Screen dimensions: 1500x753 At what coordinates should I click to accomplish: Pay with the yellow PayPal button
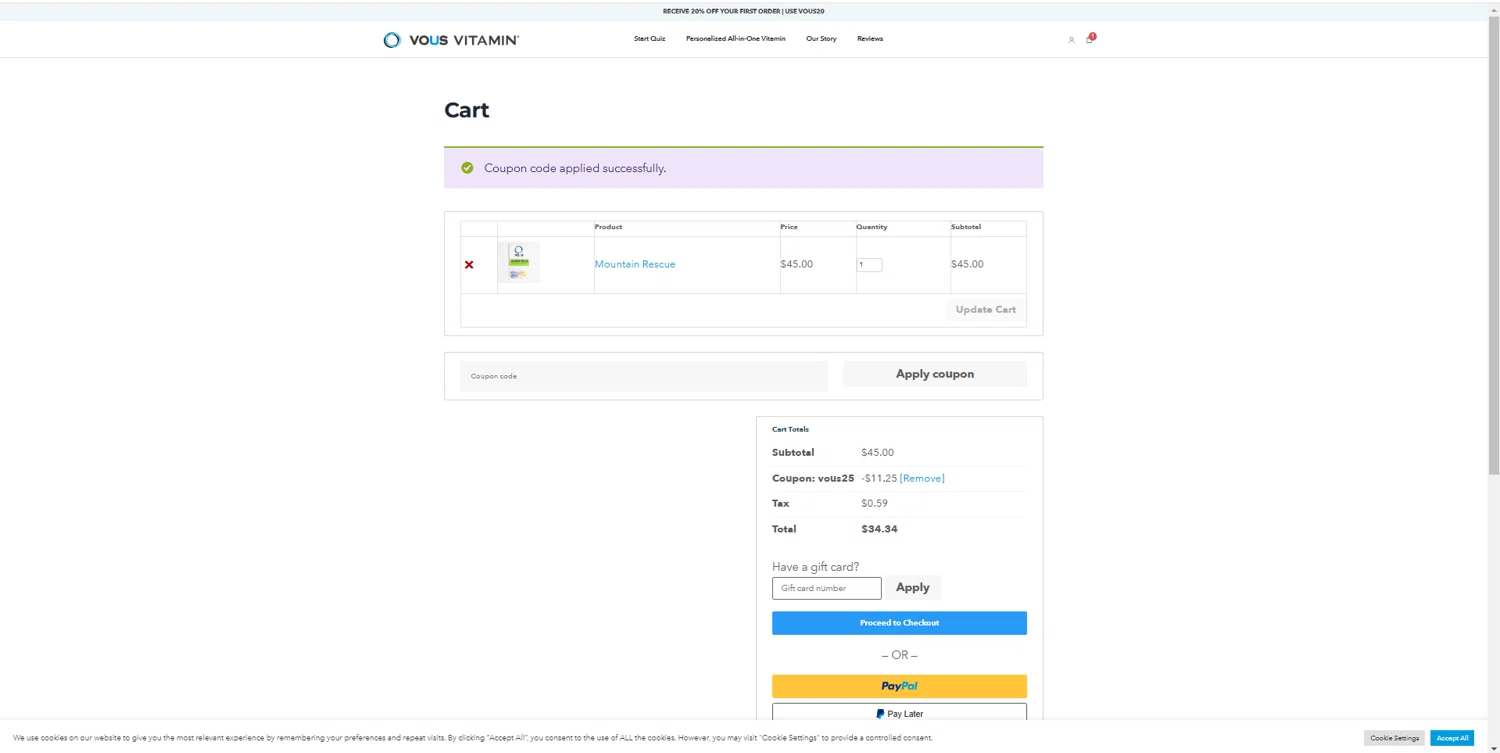coord(899,686)
